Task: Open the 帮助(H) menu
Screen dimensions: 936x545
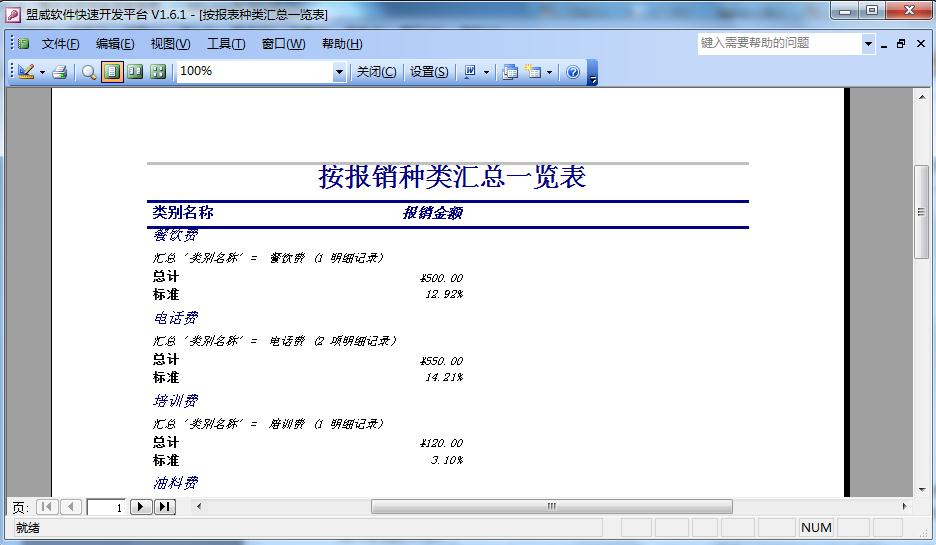Action: point(342,44)
